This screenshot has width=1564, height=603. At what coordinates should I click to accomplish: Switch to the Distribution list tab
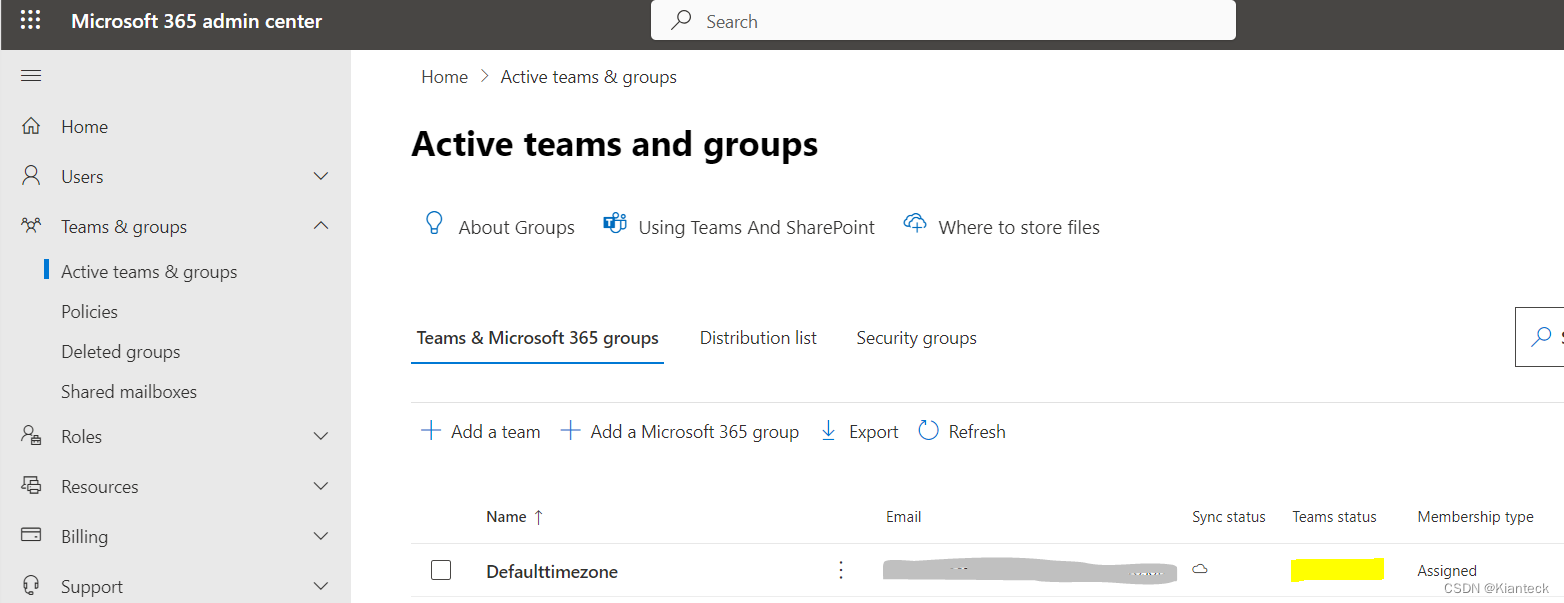(758, 338)
